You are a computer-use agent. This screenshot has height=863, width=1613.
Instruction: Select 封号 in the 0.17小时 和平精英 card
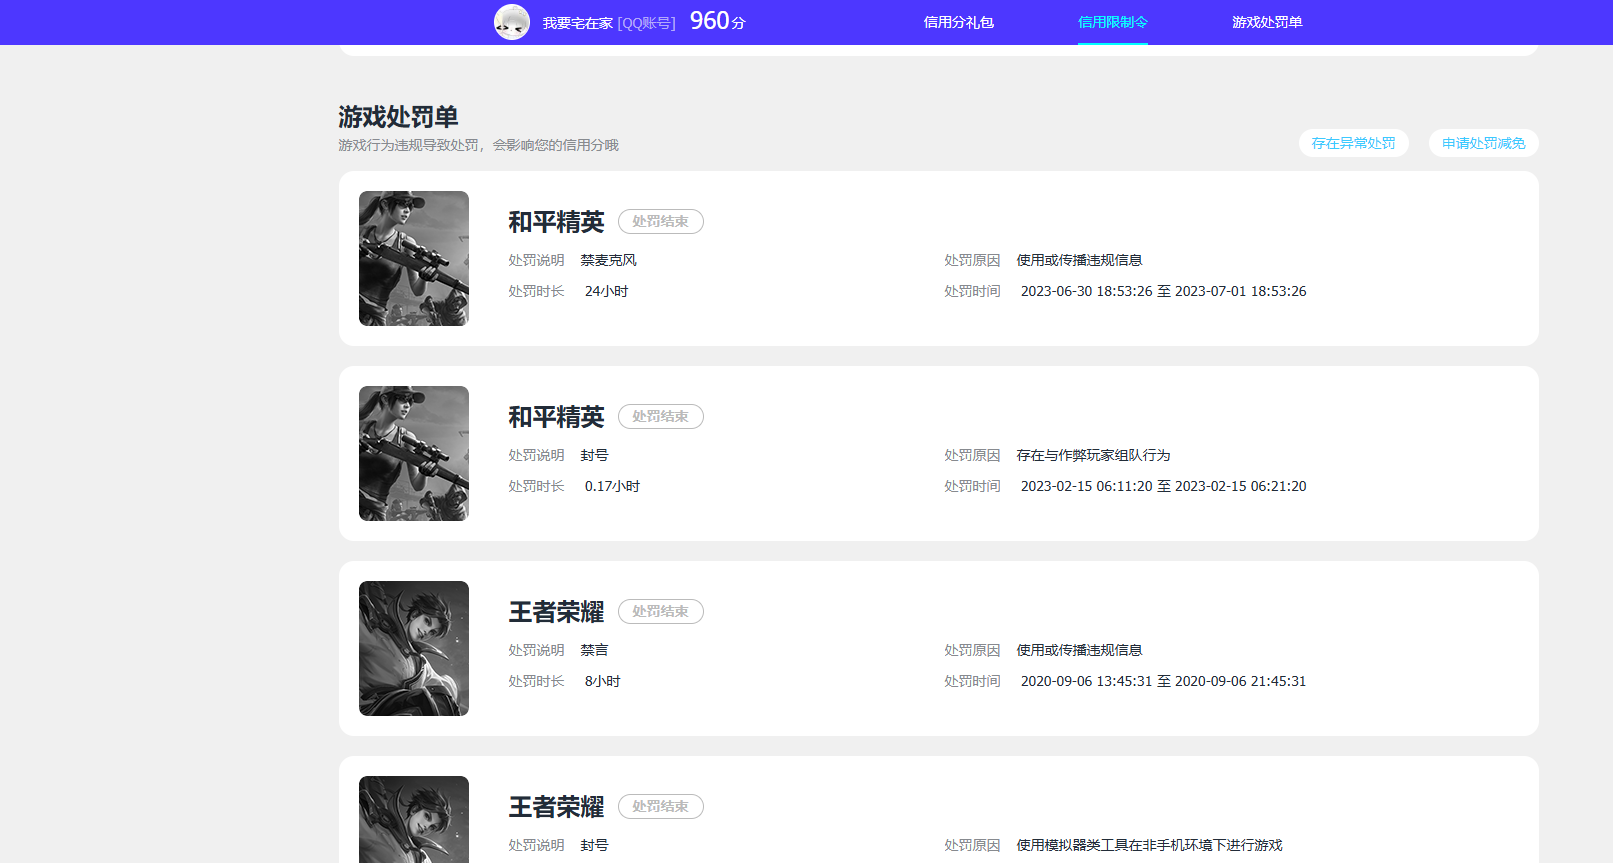[x=595, y=455]
